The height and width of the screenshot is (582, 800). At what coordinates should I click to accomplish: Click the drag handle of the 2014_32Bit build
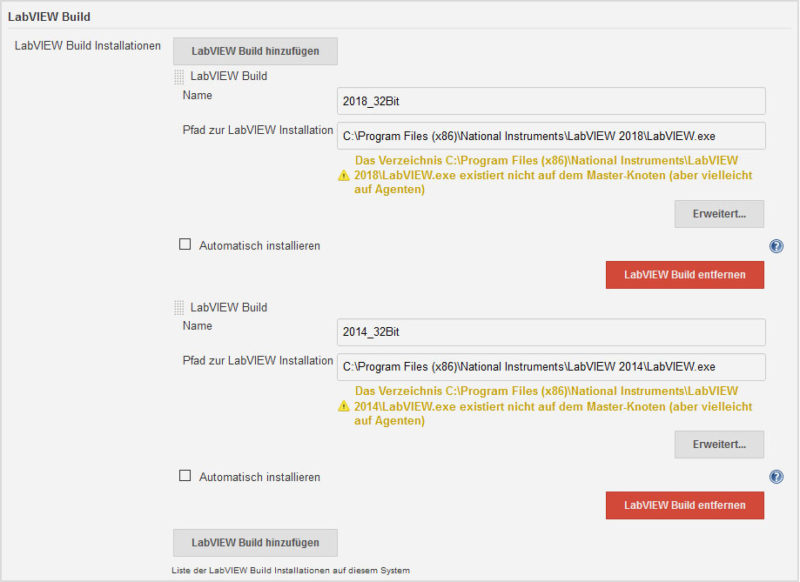[x=179, y=308]
